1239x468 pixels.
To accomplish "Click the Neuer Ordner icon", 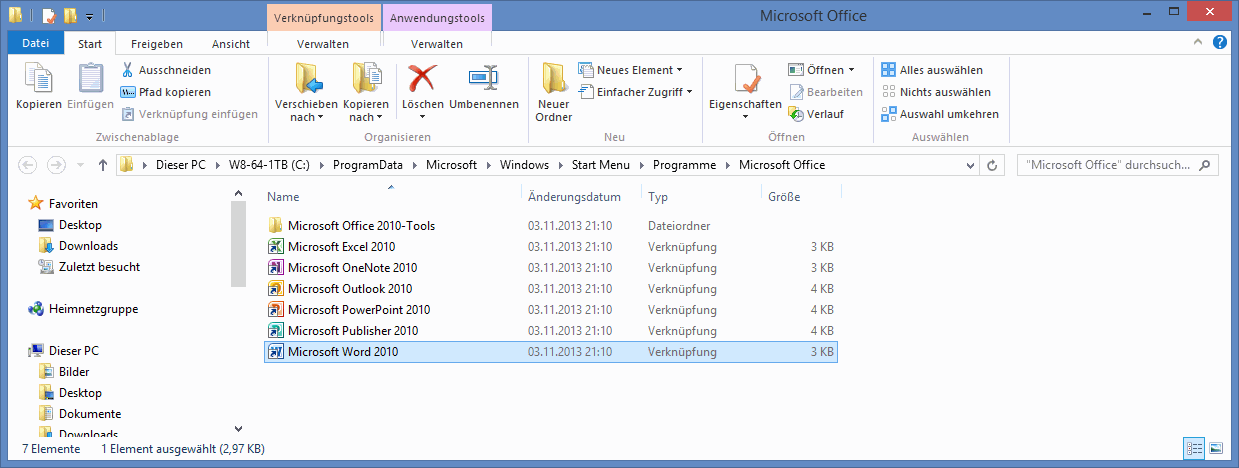I will (x=553, y=80).
